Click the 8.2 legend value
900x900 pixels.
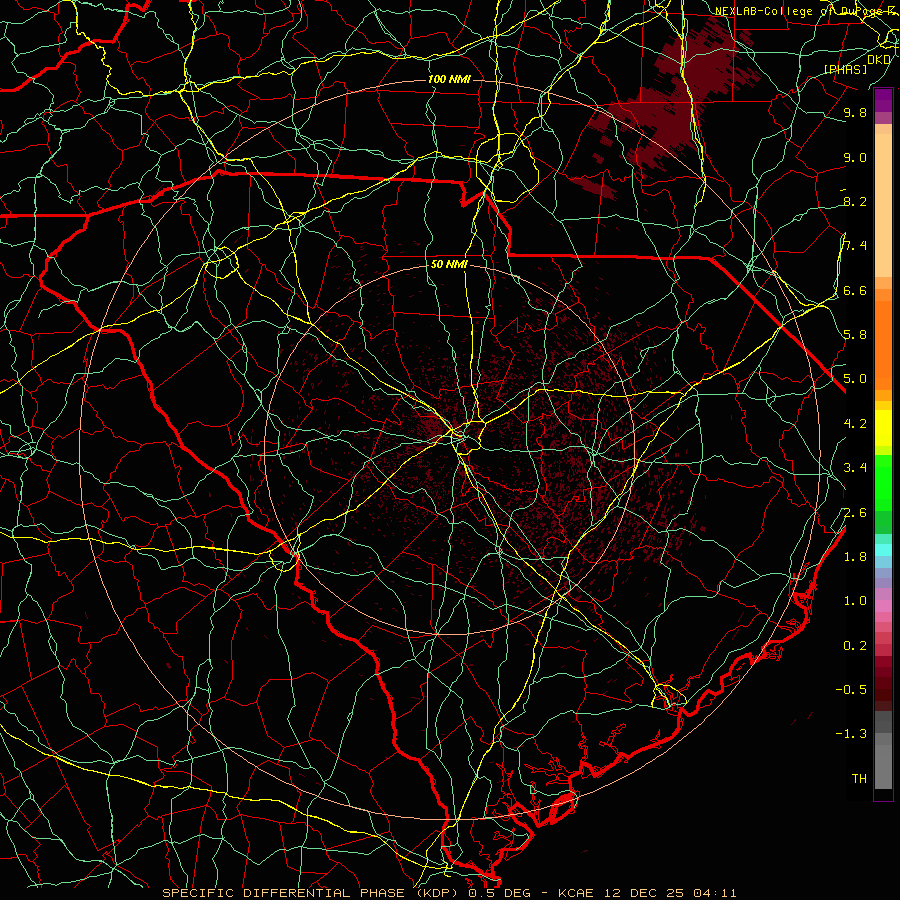pos(855,201)
